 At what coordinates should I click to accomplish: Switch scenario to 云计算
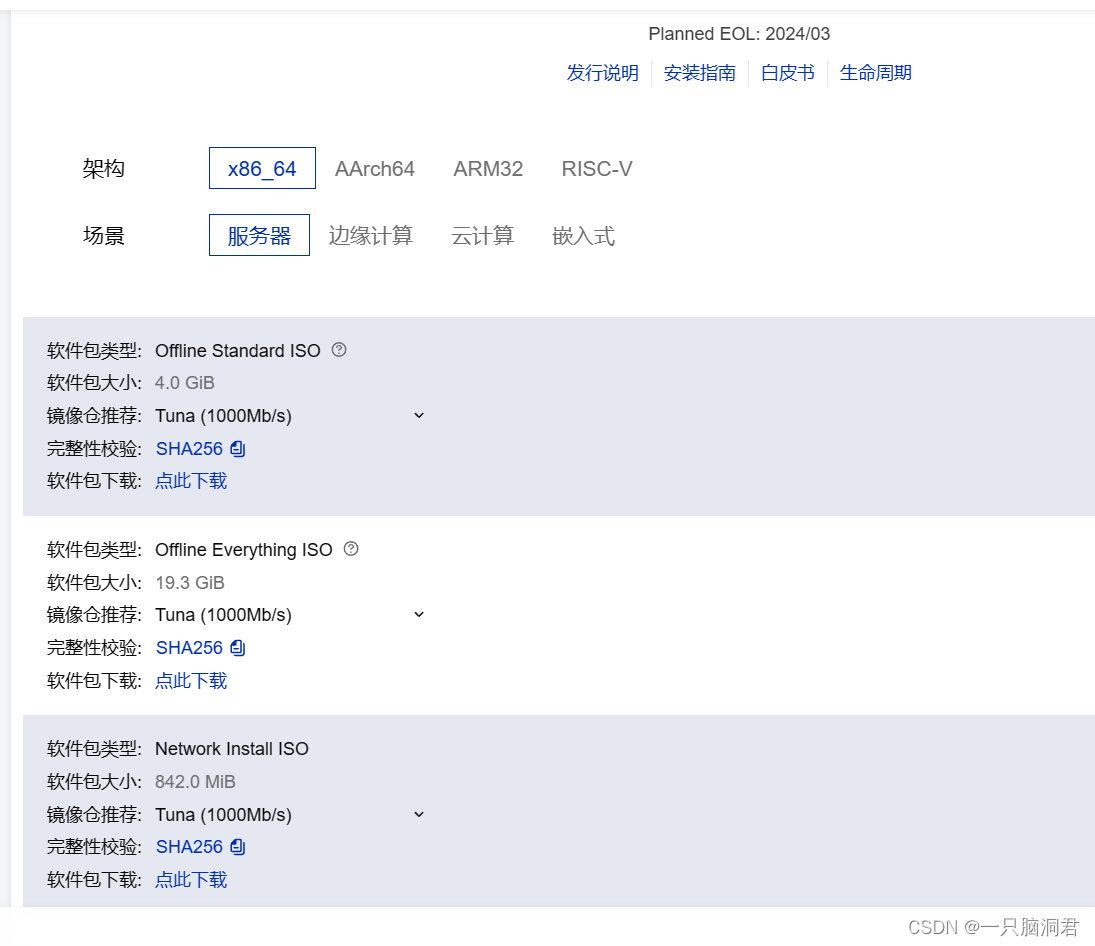pos(482,235)
